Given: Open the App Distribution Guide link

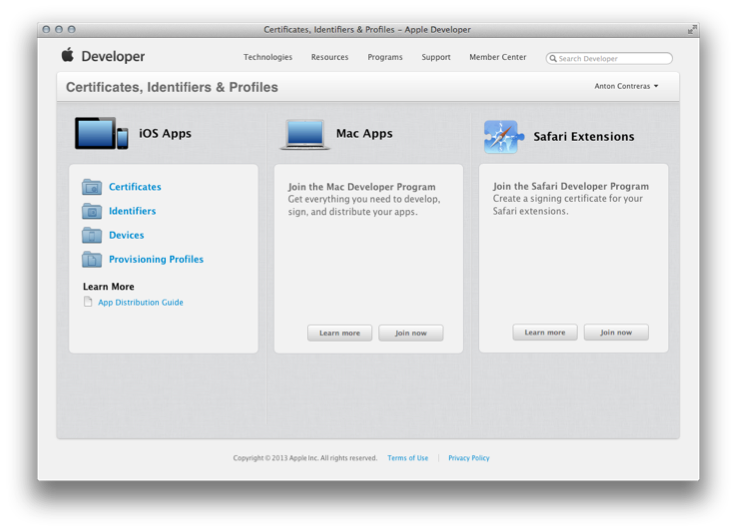Looking at the screenshot, I should pos(140,302).
